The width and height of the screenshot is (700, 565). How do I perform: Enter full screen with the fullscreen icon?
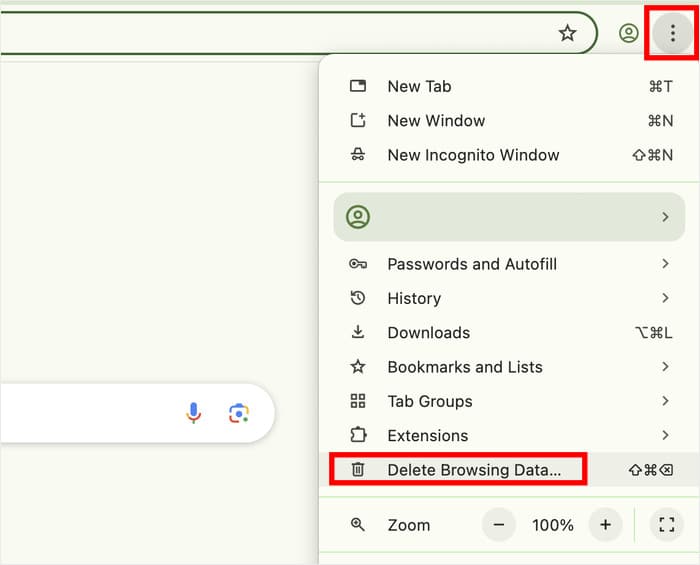(x=667, y=524)
